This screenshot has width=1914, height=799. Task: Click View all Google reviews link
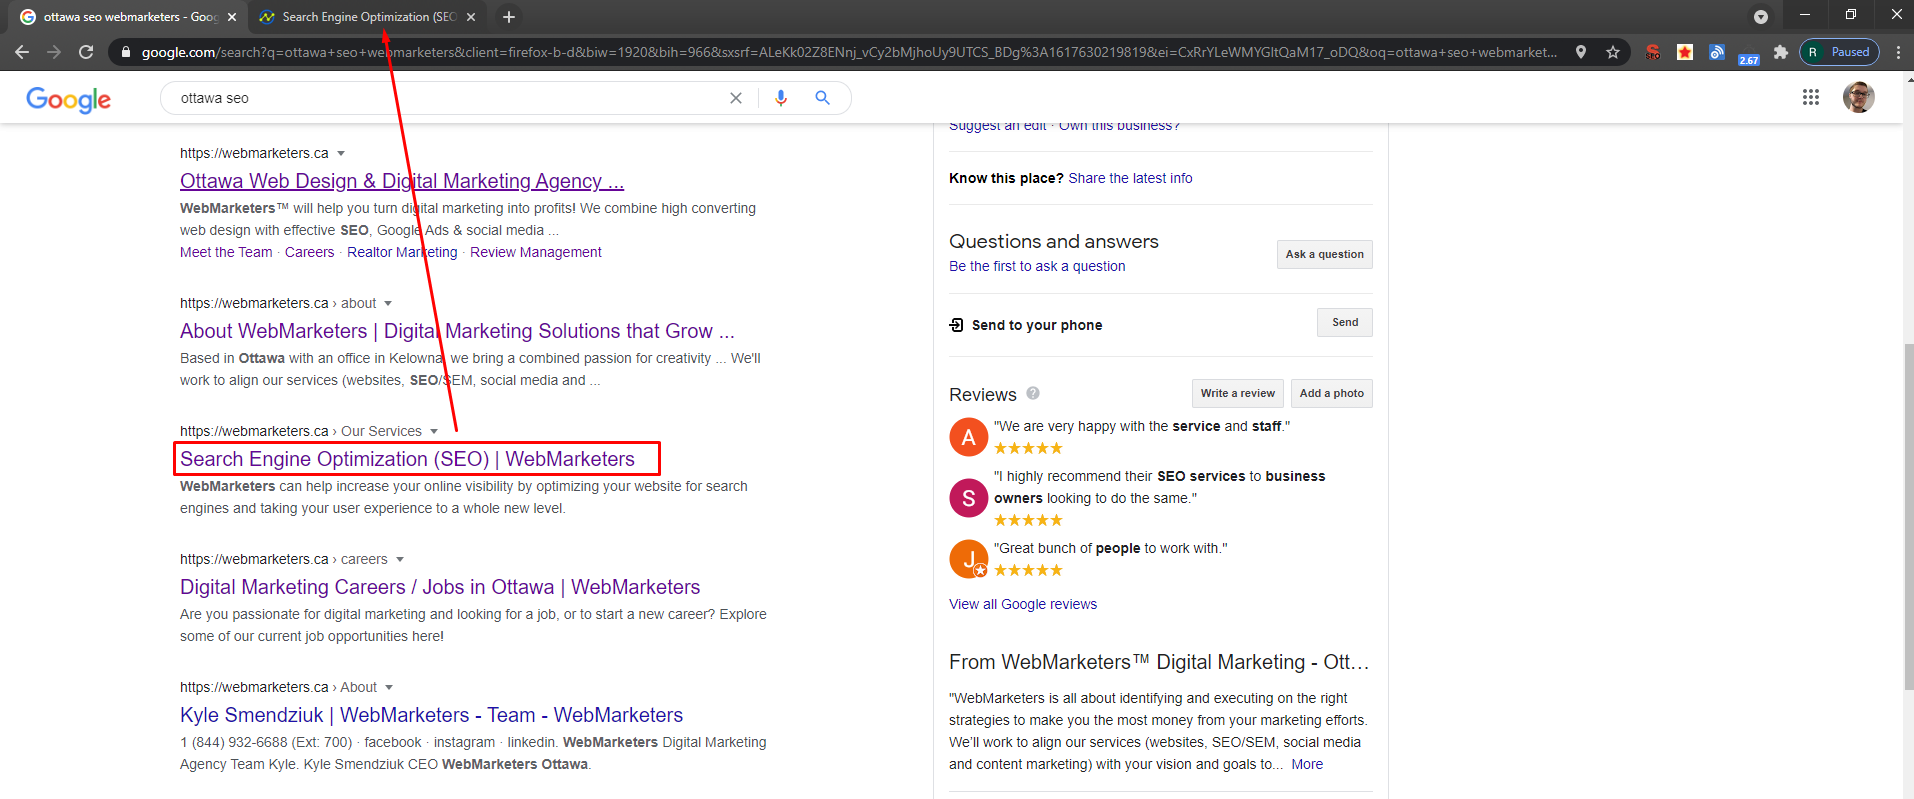point(1023,604)
